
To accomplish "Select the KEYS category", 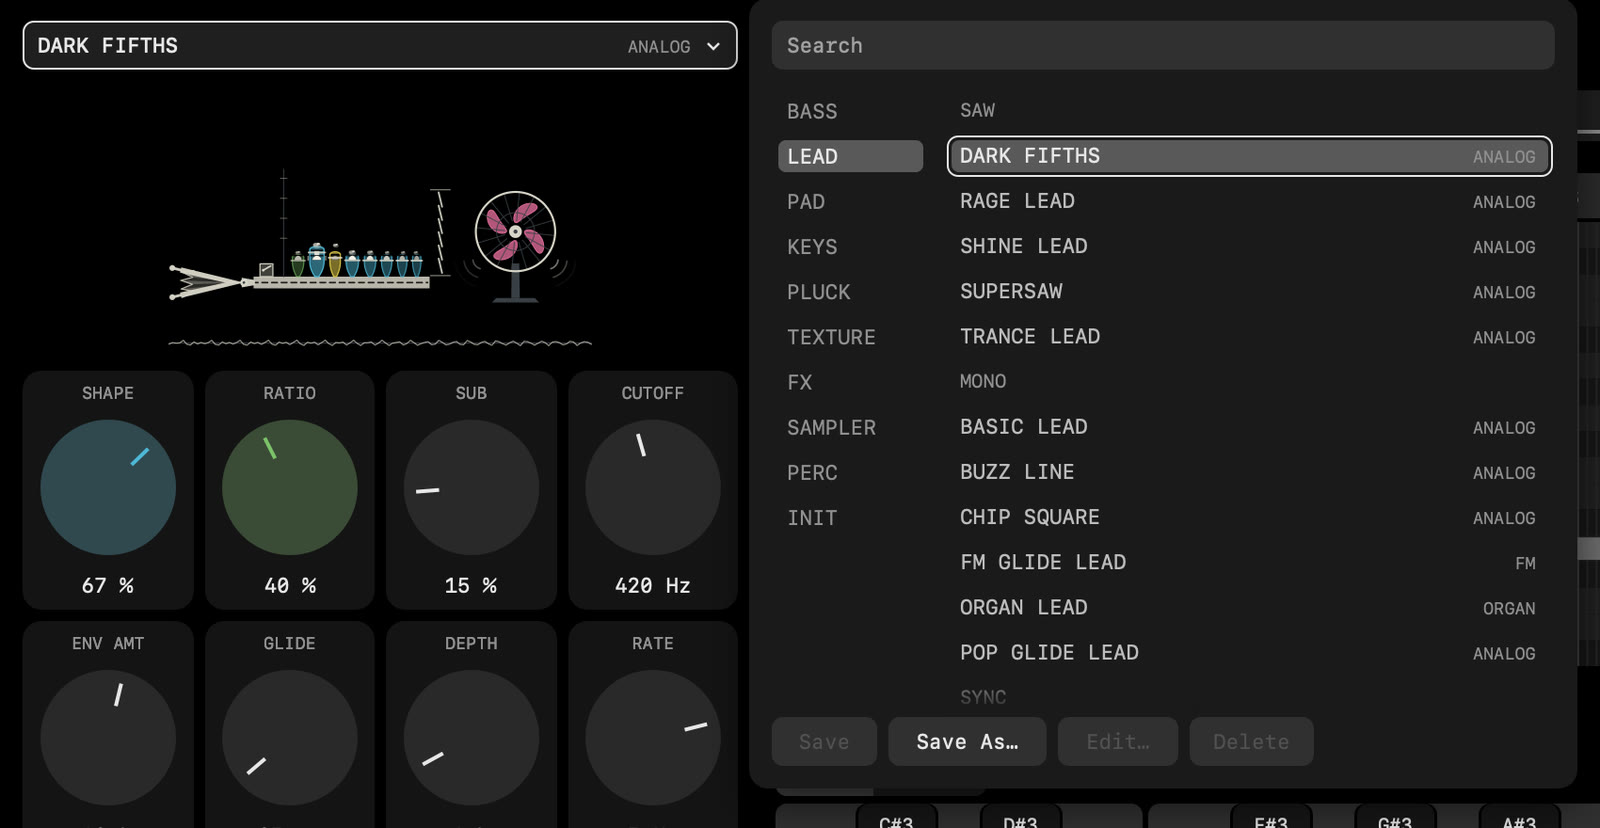I will 850,247.
